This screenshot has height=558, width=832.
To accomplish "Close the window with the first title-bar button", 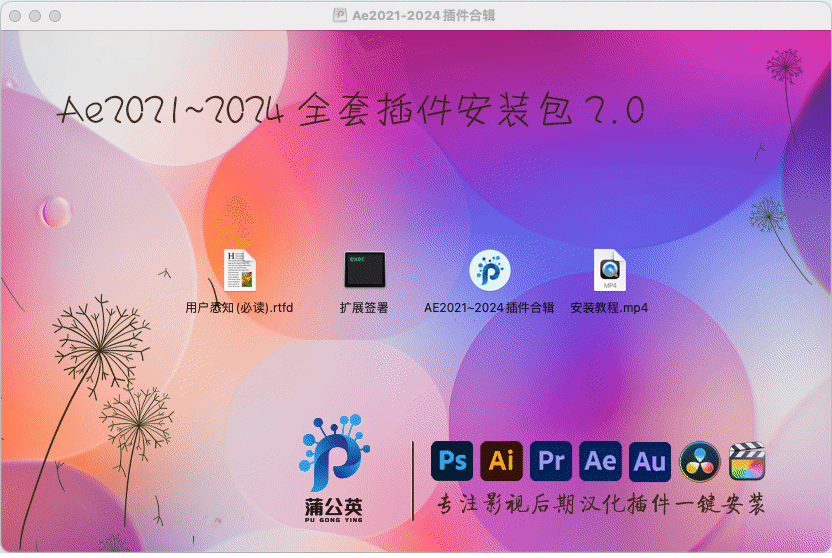I will [x=15, y=16].
